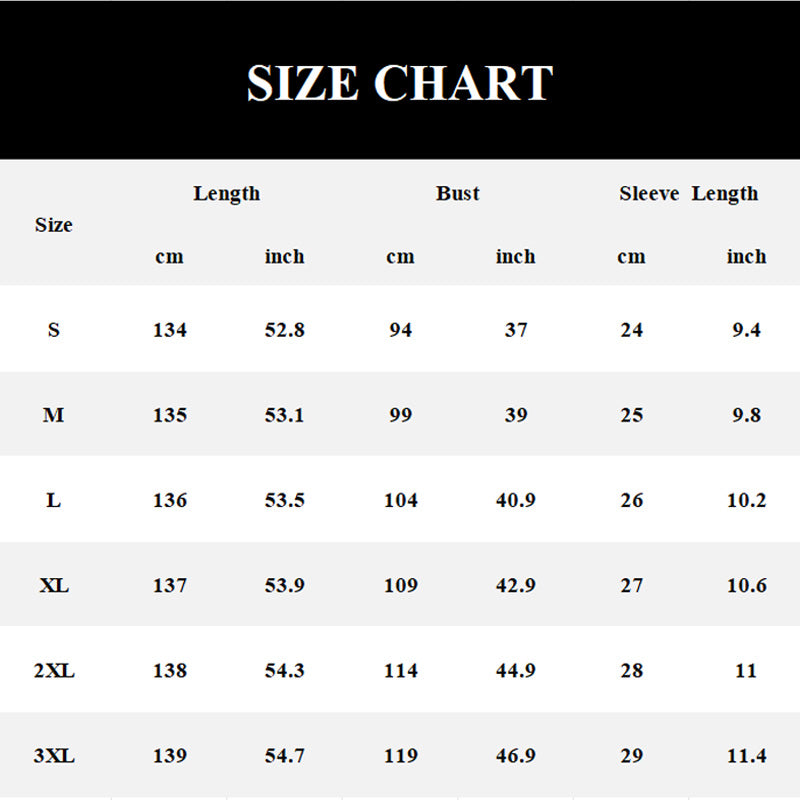
Task: Click the cm subheader under Length
Action: [x=170, y=257]
